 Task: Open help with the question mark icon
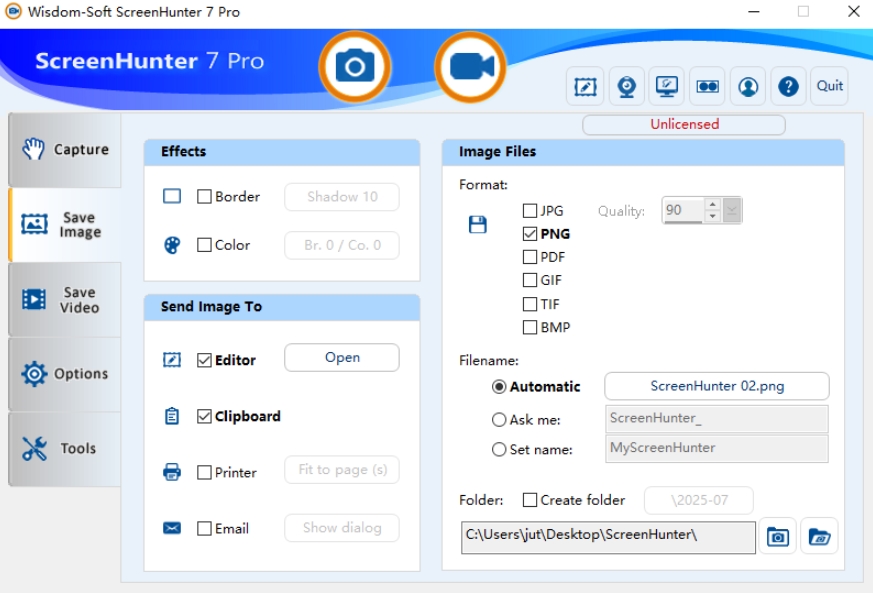pos(788,86)
